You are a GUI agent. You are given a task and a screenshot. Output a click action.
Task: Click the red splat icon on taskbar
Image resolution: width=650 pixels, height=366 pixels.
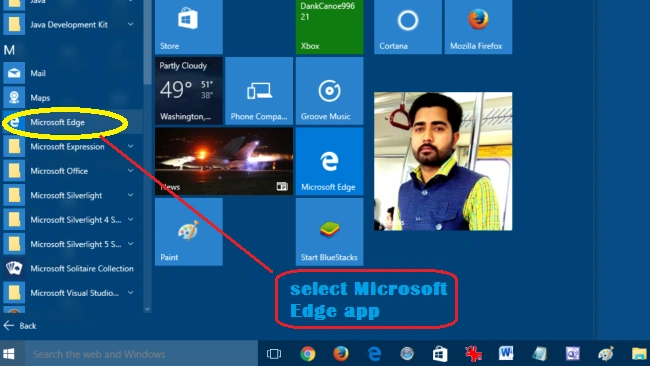(473, 354)
